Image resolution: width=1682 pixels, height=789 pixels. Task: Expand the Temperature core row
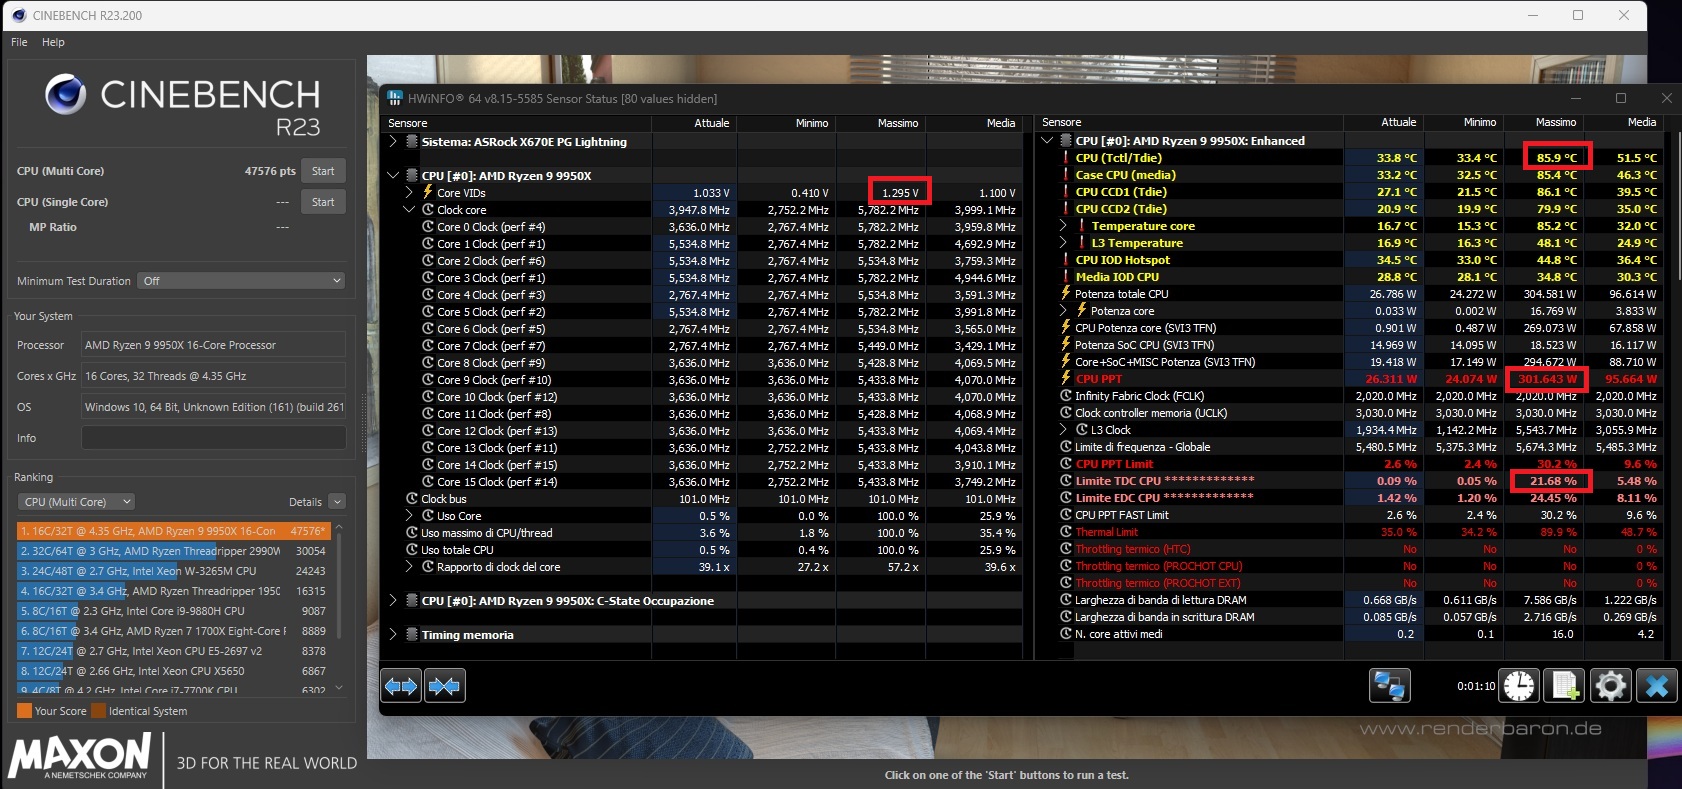(1063, 226)
